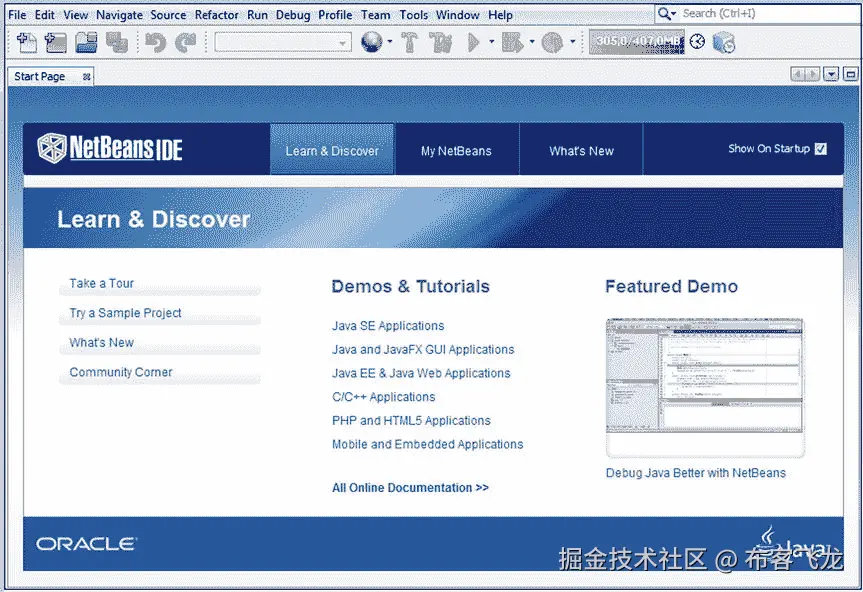The width and height of the screenshot is (863, 592).
Task: Click the Run Project play icon
Action: pos(473,42)
